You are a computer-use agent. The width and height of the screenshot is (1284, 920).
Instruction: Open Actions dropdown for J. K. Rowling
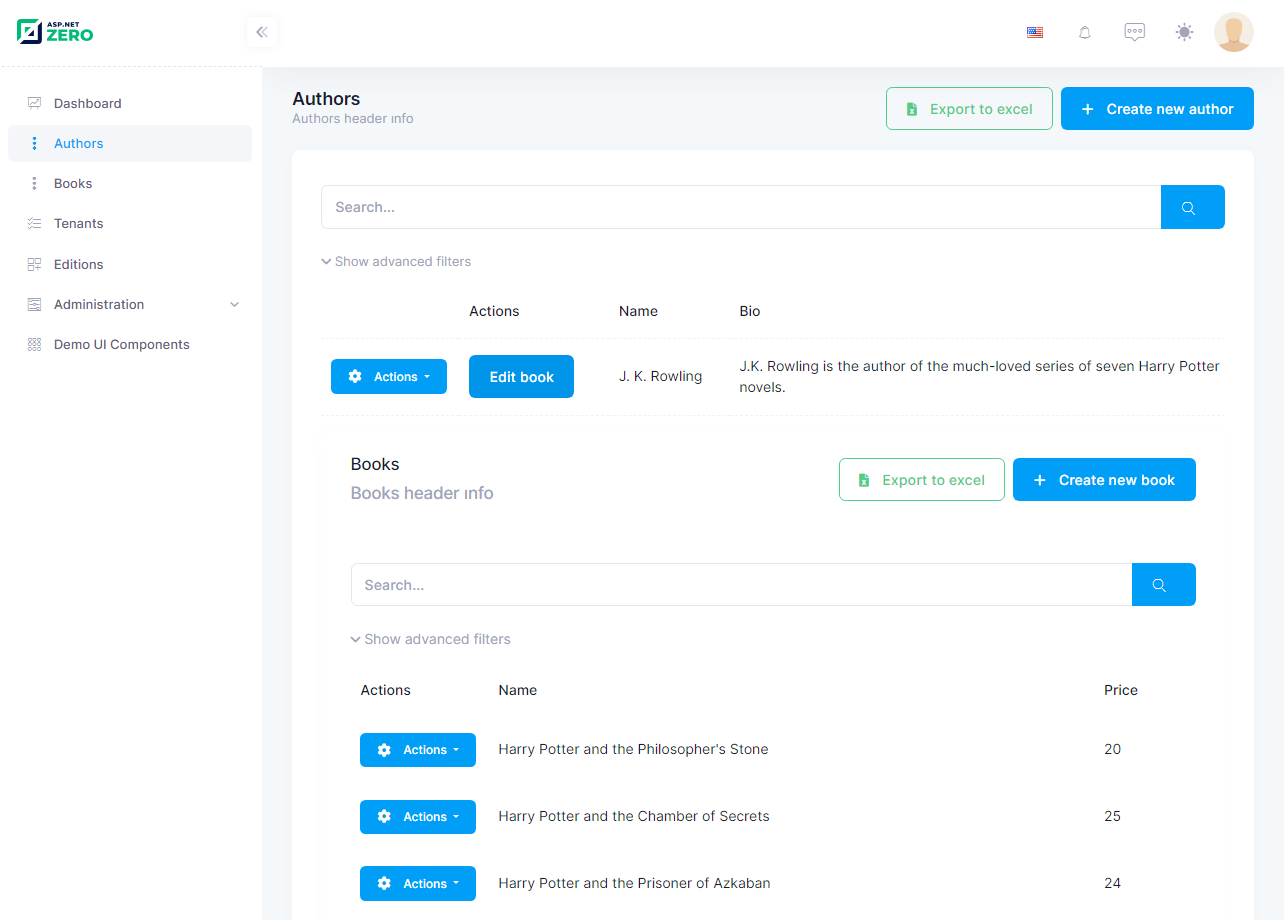click(389, 377)
